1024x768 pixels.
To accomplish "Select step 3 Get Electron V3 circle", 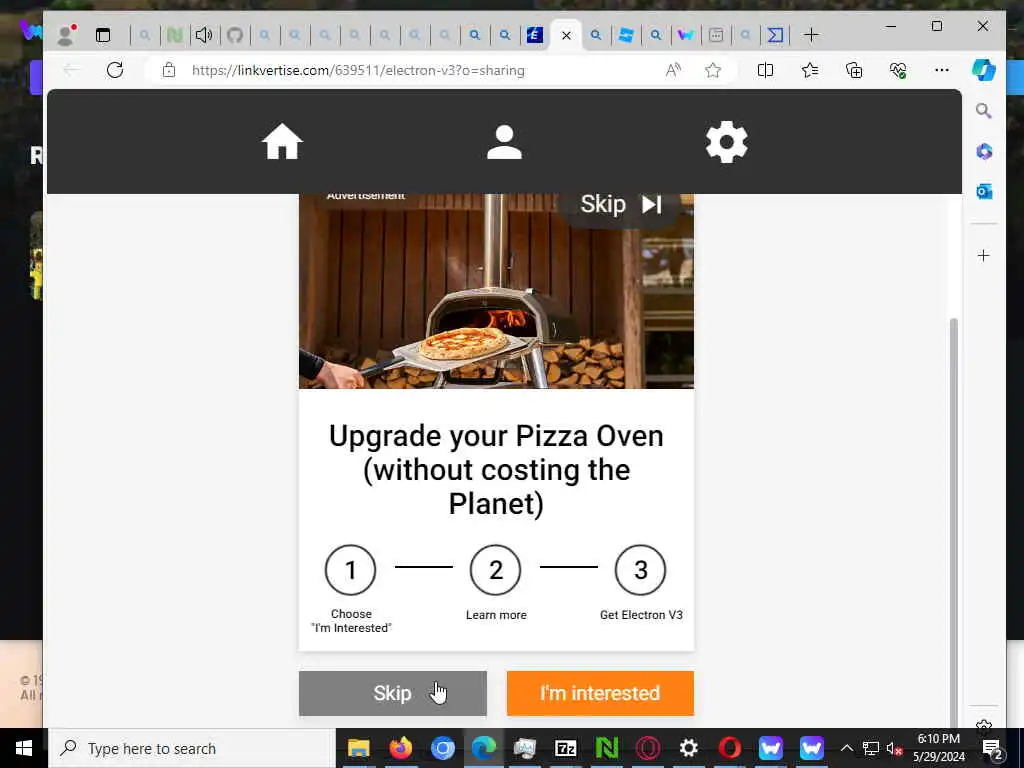I will point(641,570).
